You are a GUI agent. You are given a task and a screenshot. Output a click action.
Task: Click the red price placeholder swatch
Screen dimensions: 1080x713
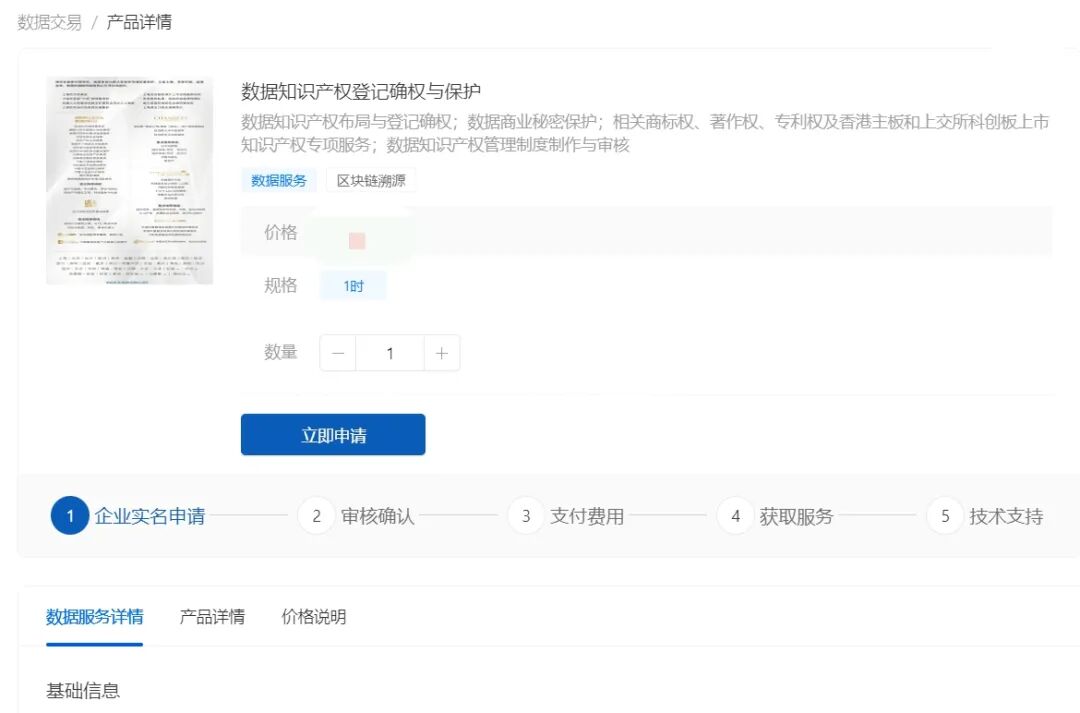(358, 238)
